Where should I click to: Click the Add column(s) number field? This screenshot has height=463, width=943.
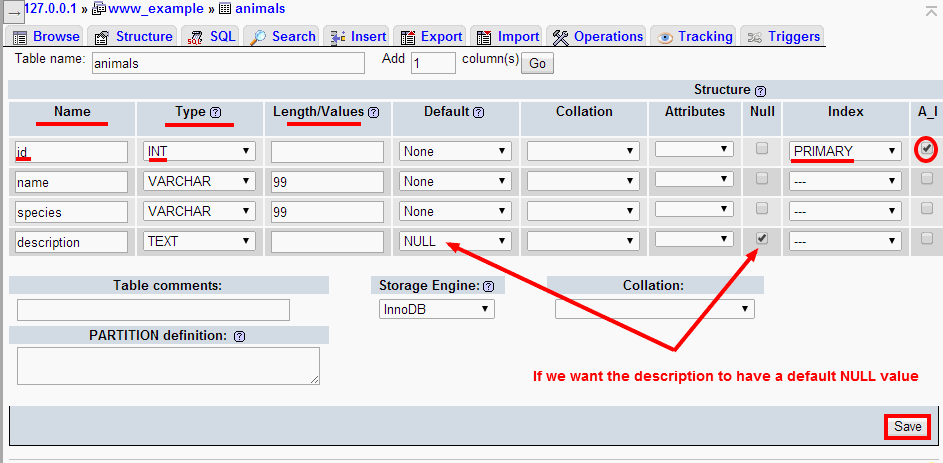434,63
